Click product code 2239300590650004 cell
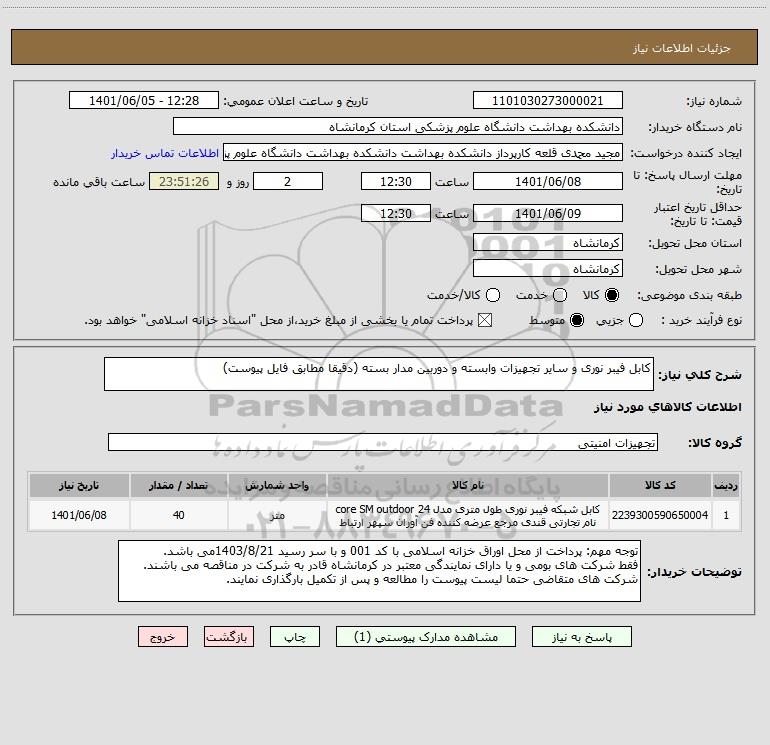Screen dimensions: 770x745 pos(660,515)
